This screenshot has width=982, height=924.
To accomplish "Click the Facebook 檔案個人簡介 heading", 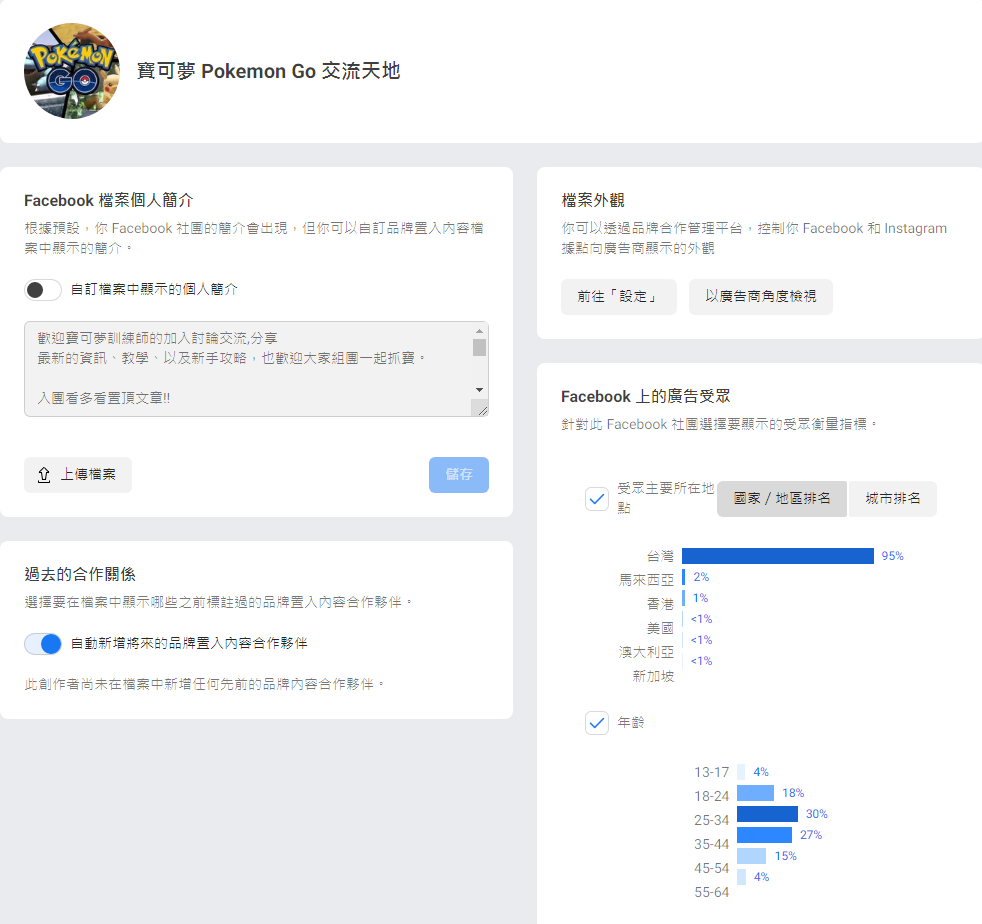I will pos(109,200).
